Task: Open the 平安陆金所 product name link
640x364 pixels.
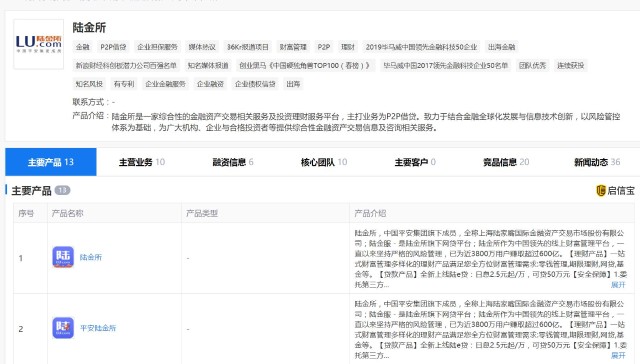Action: click(98, 328)
